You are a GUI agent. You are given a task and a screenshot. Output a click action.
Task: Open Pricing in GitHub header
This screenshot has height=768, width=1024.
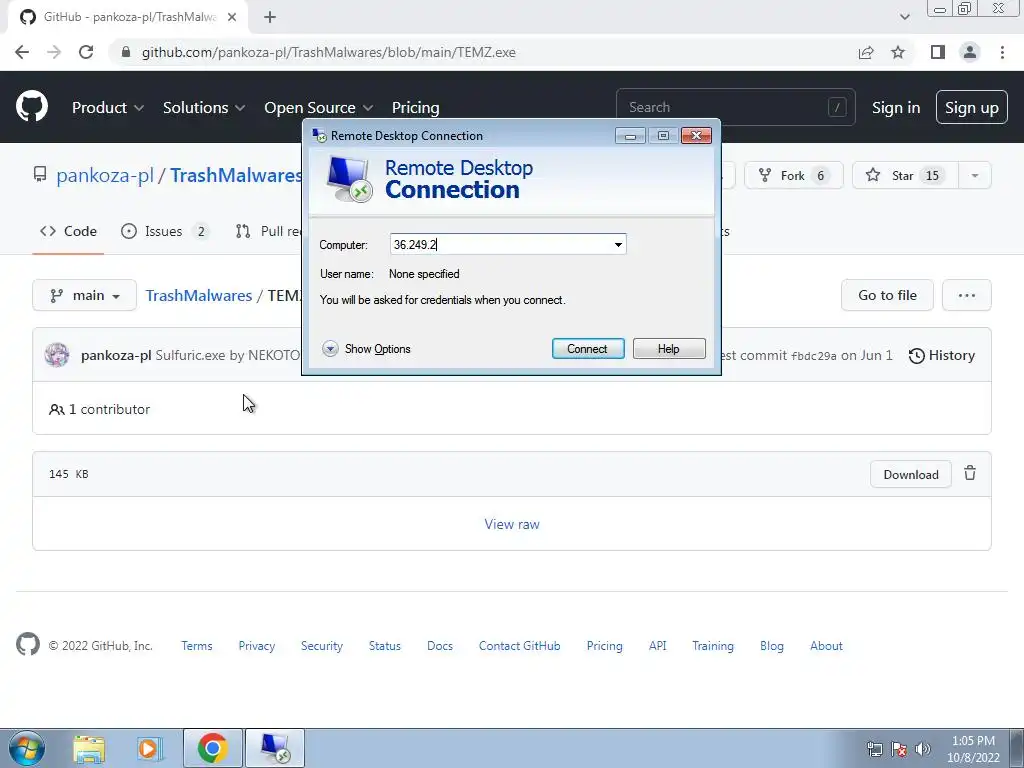pyautogui.click(x=415, y=107)
